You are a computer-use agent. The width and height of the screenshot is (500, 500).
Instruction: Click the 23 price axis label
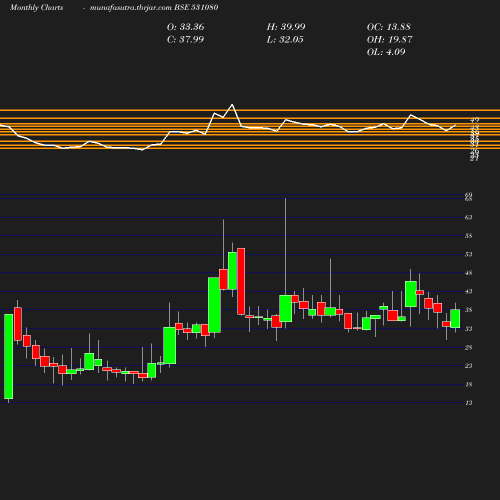(469, 366)
